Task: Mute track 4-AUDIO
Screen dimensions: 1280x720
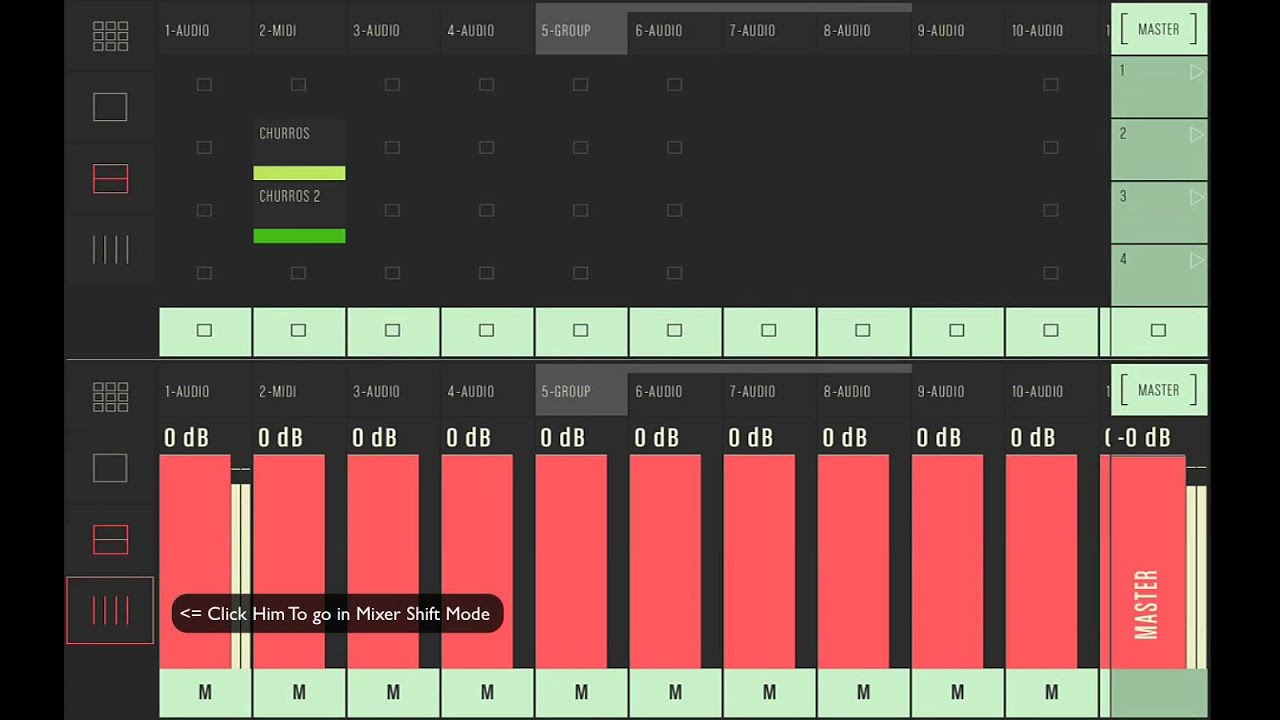Action: 487,692
